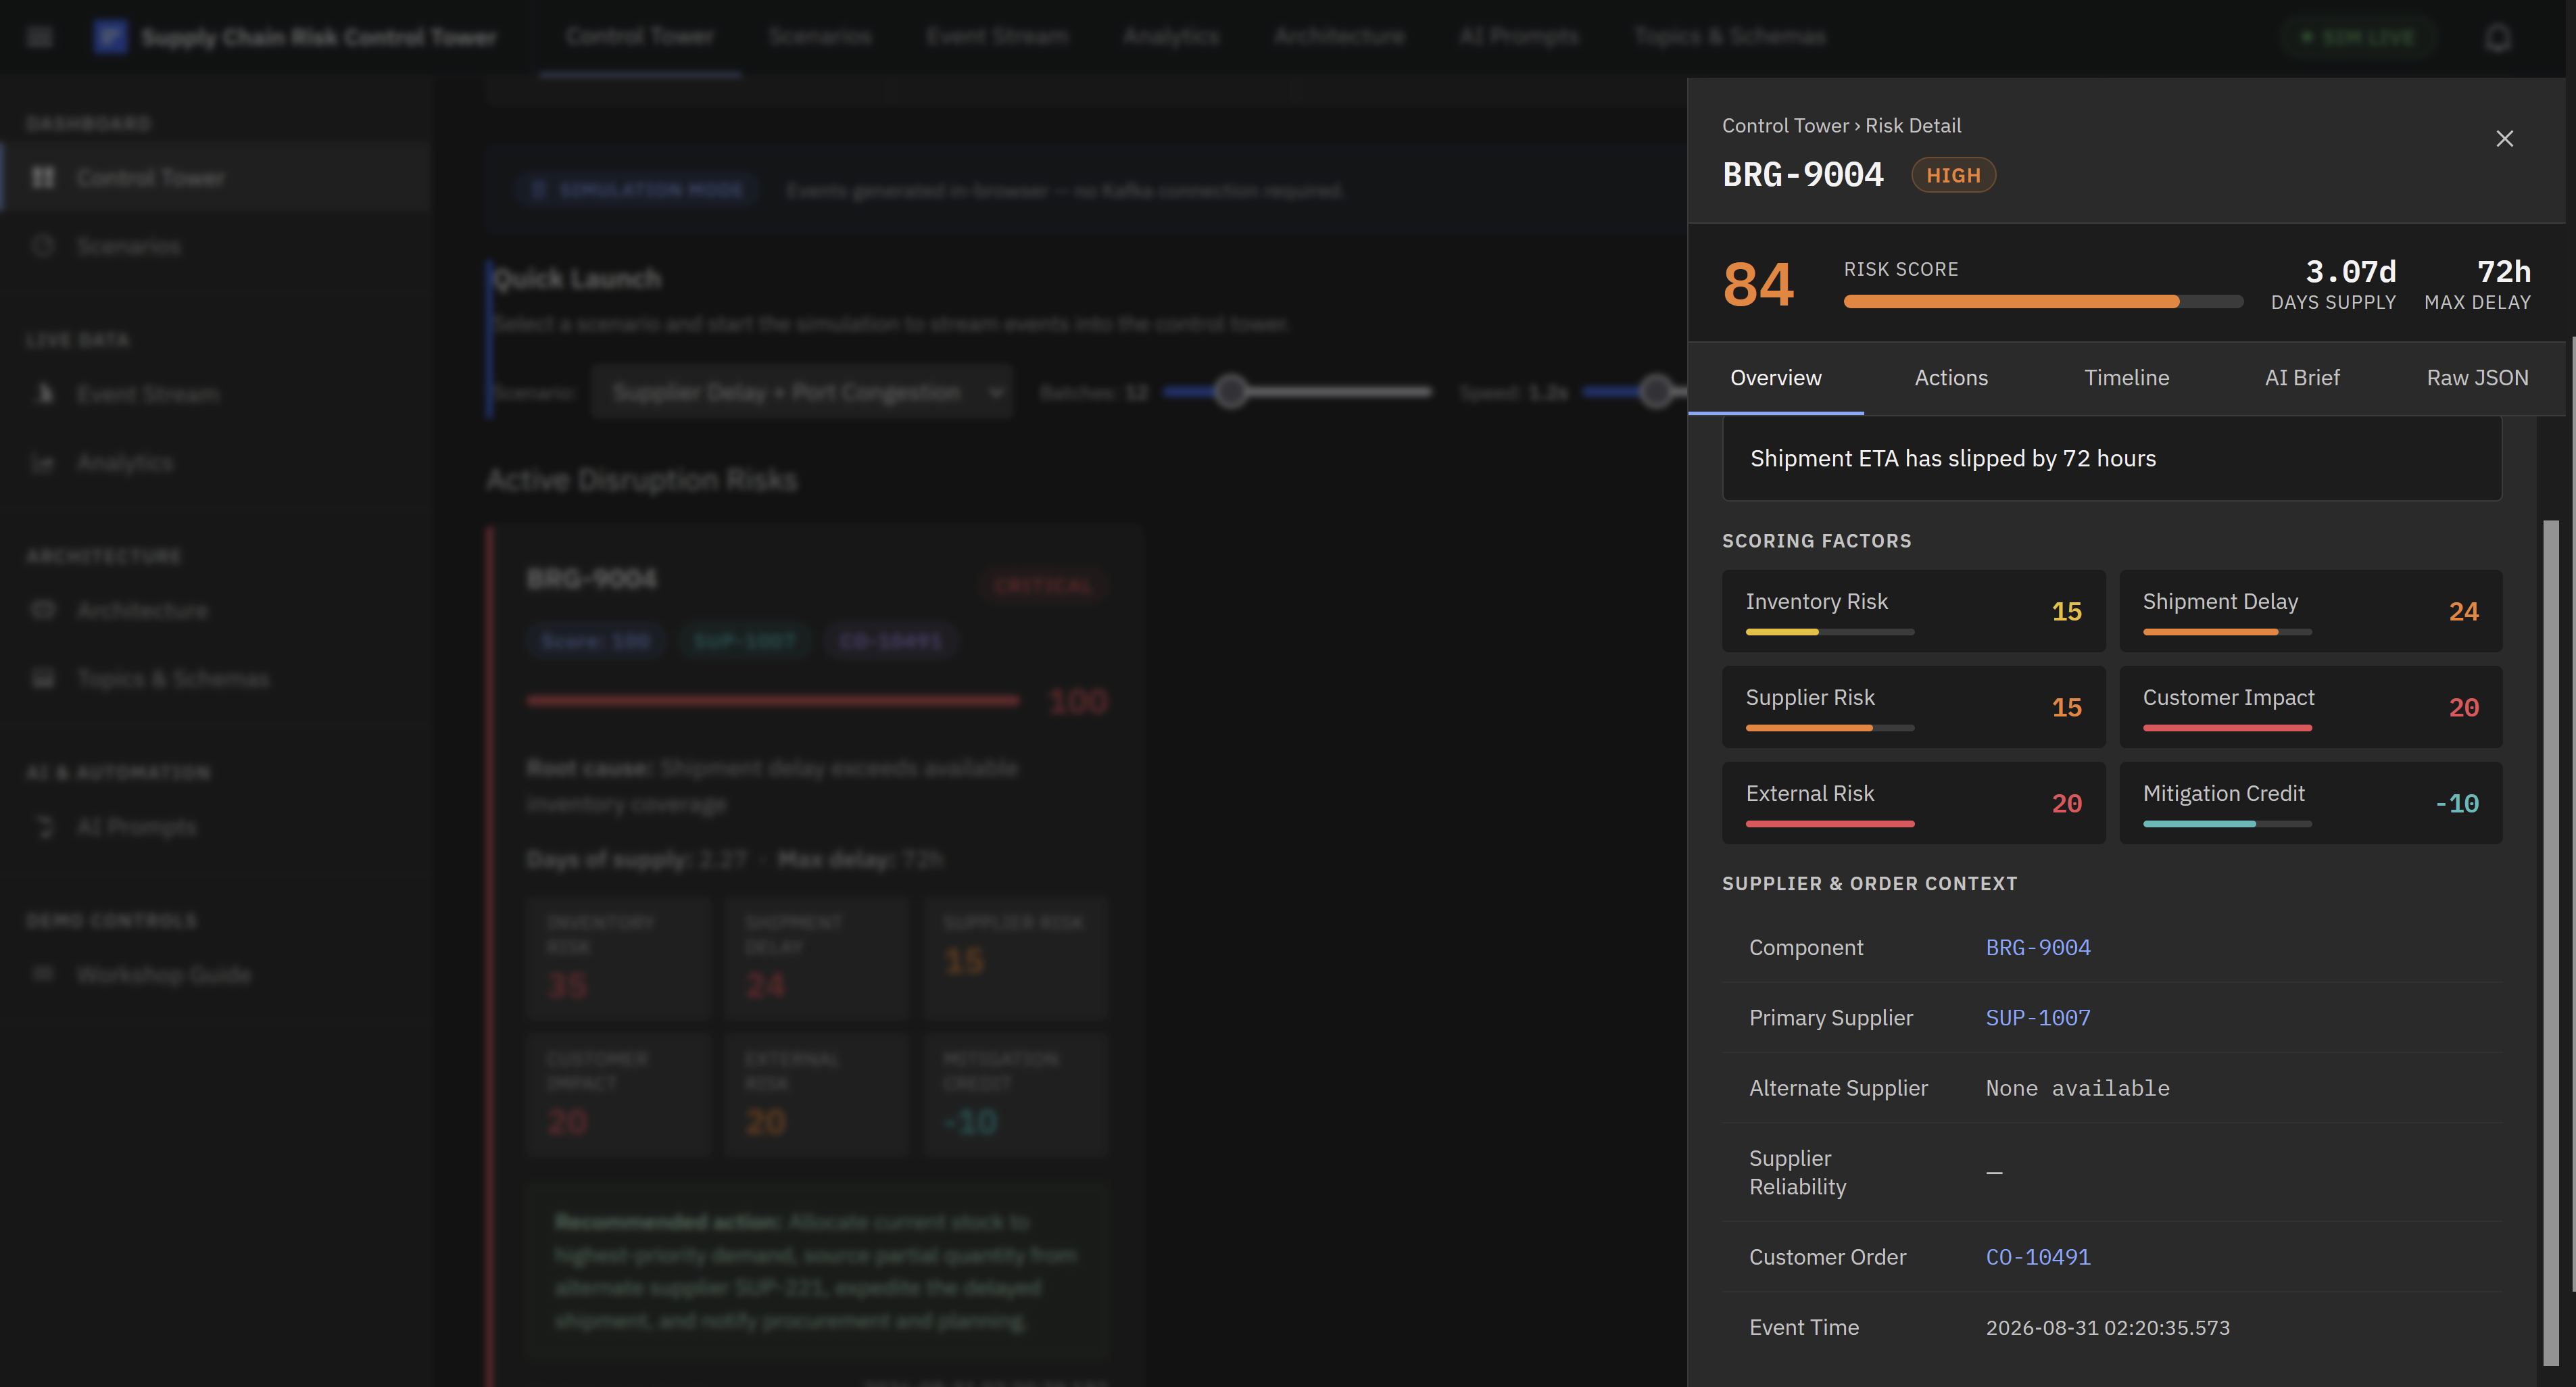The image size is (2576, 1387).
Task: Click the Analytics sidebar icon
Action: [x=43, y=462]
